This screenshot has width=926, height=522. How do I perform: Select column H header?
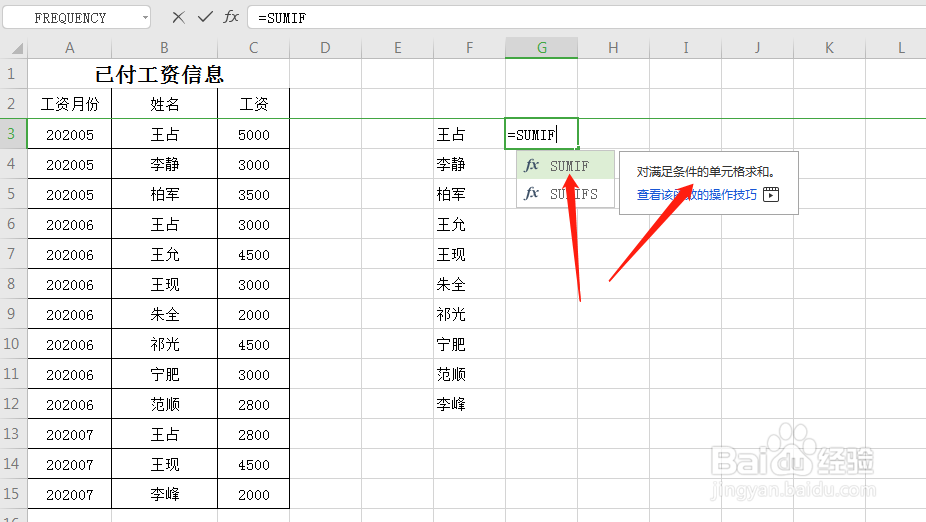coord(614,48)
